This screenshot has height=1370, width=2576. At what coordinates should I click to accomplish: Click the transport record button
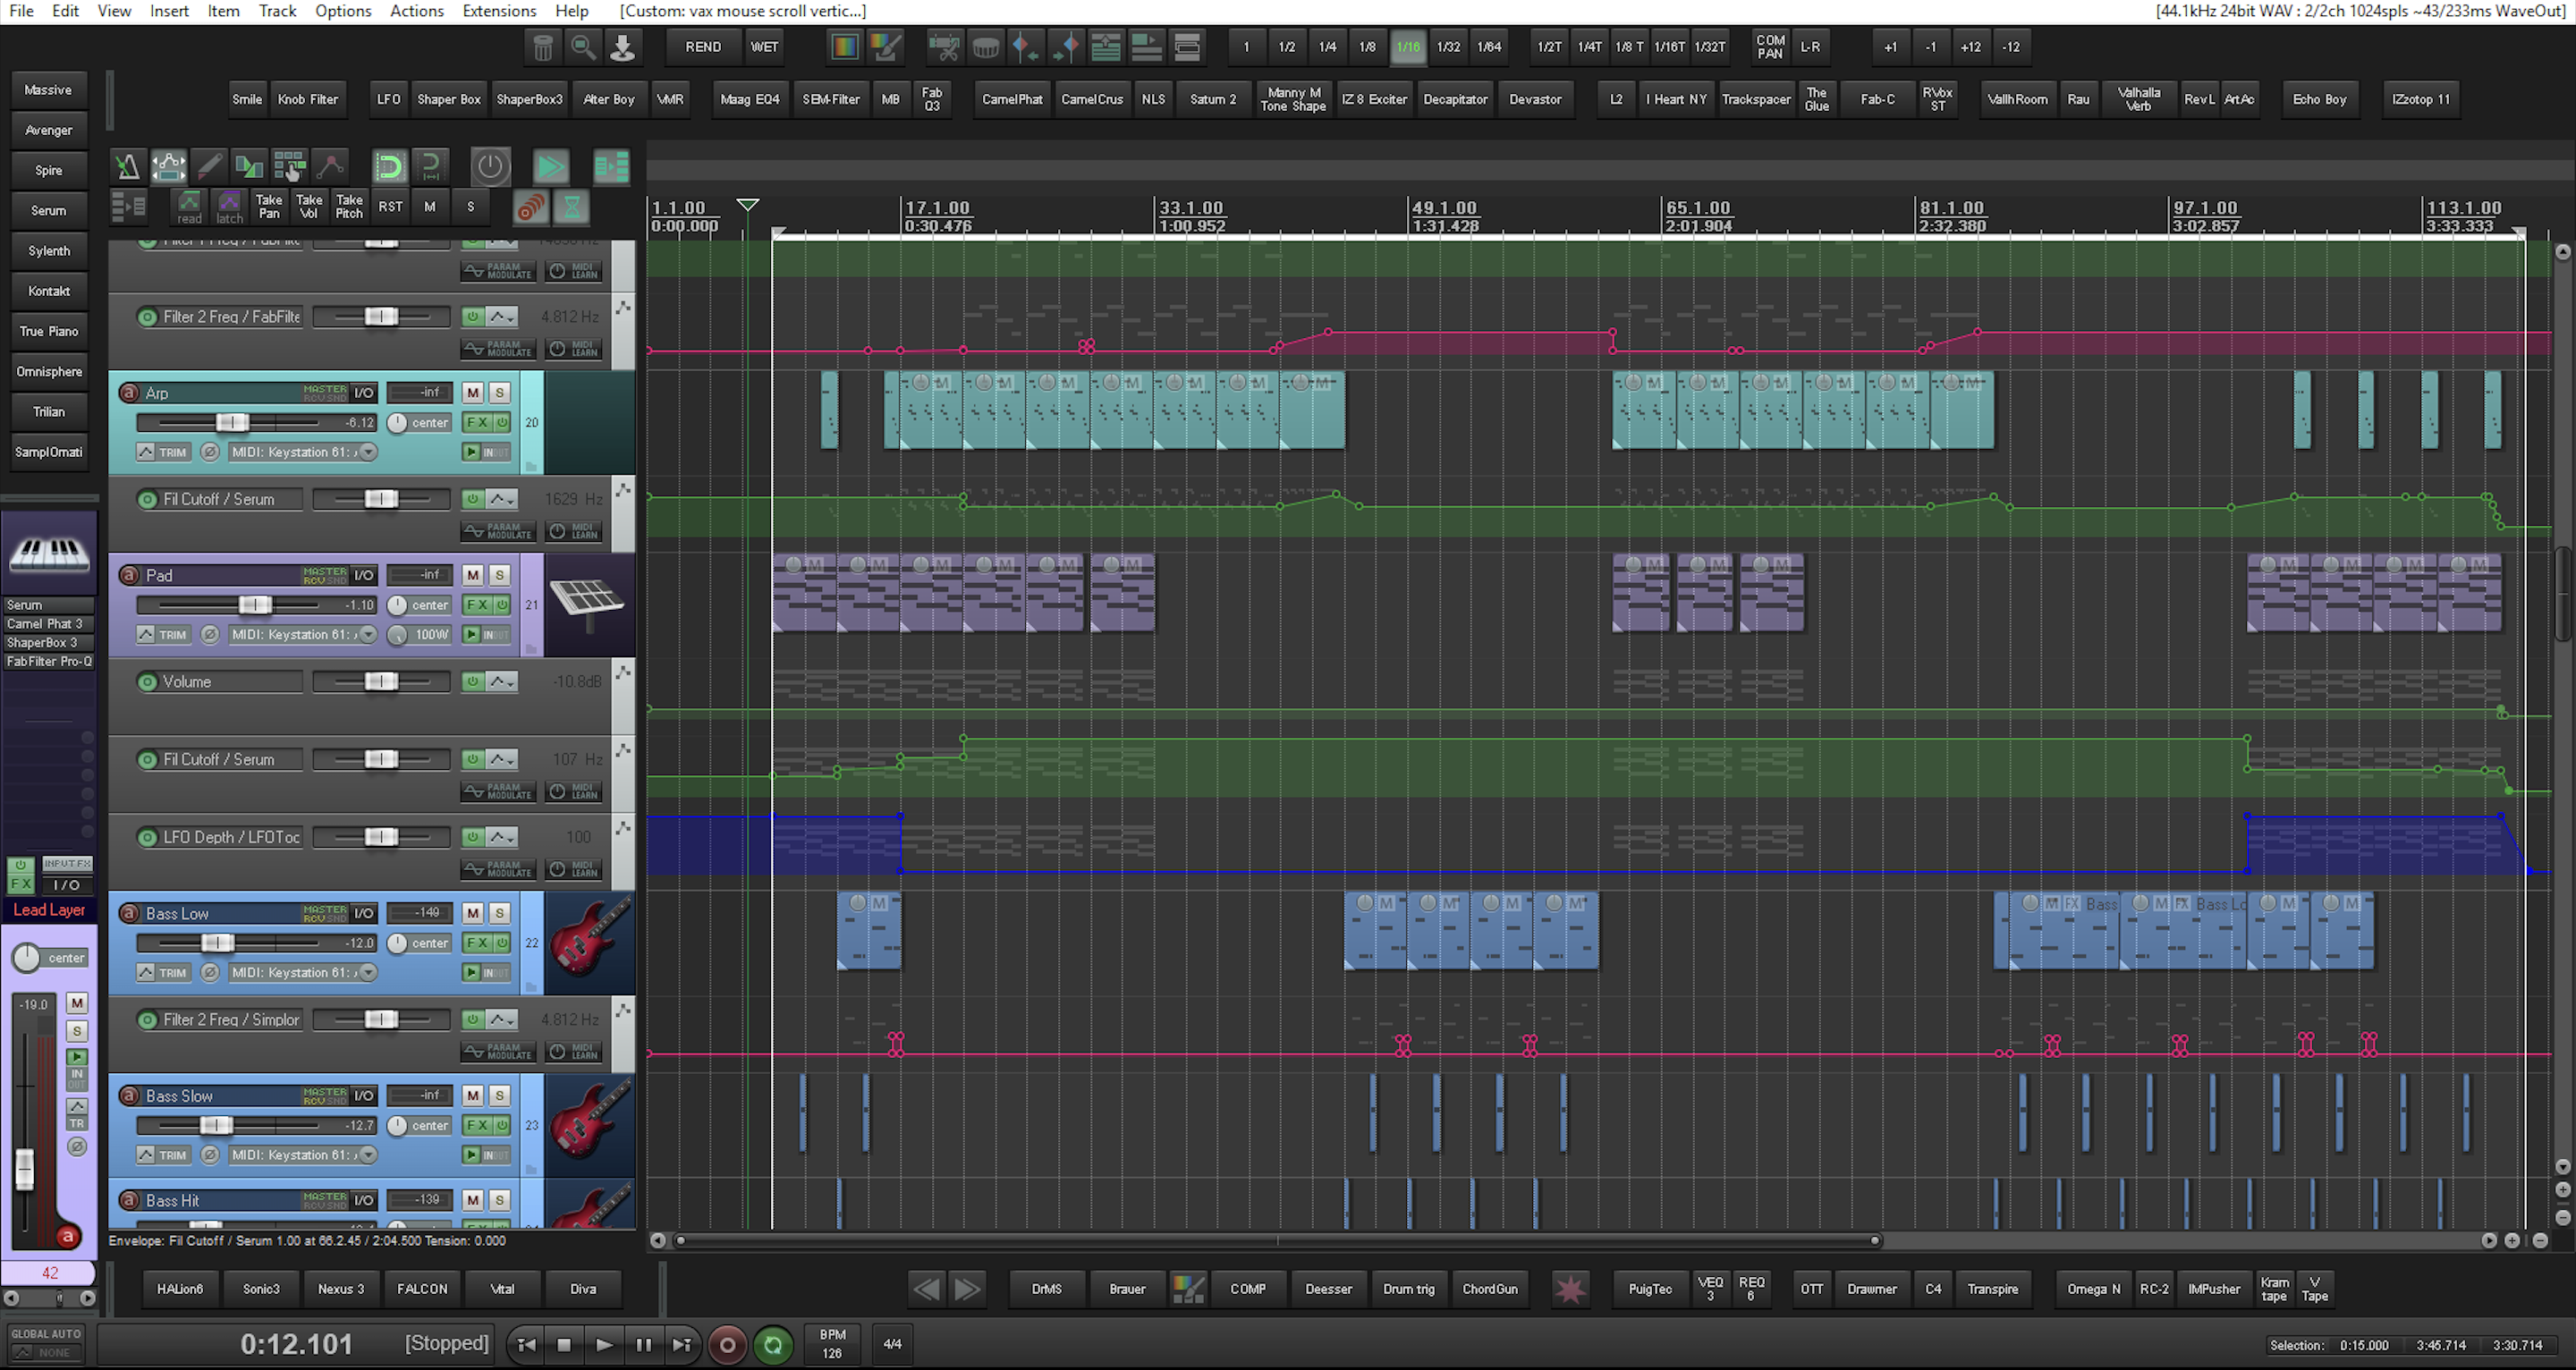pyautogui.click(x=727, y=1345)
